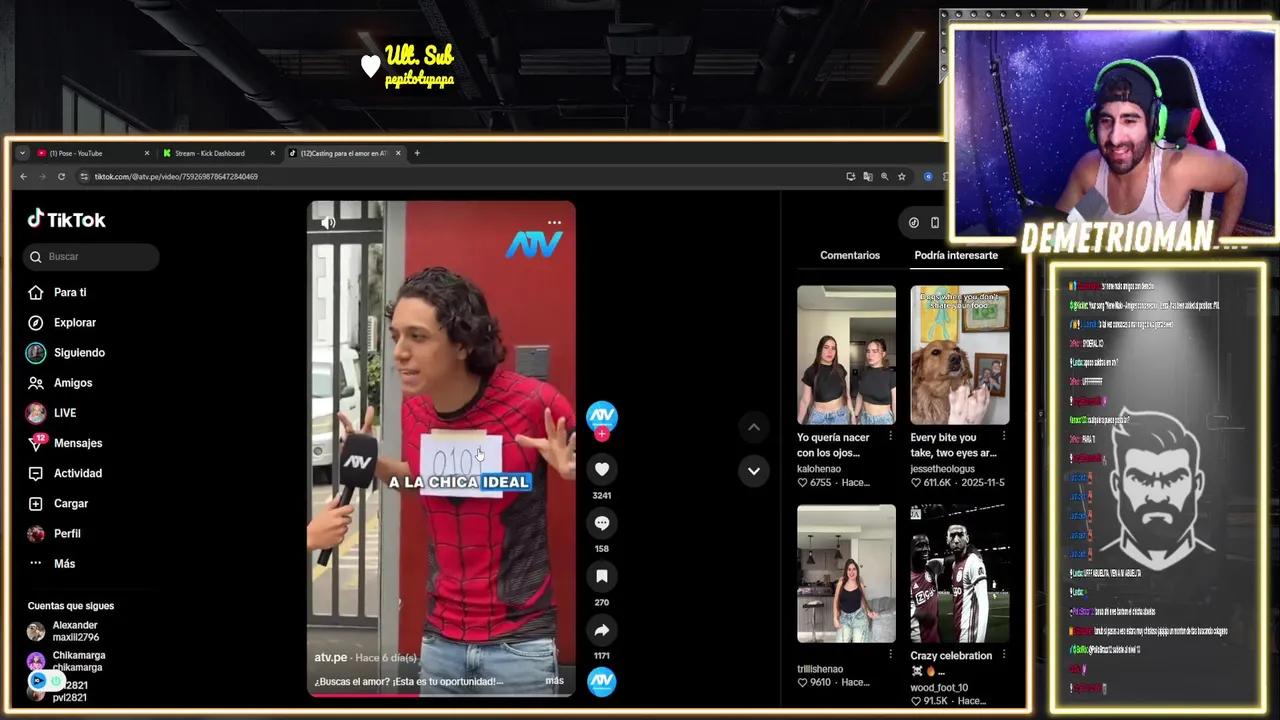Close the Pose - YouTube tab
This screenshot has height=720, width=1280.
147,153
